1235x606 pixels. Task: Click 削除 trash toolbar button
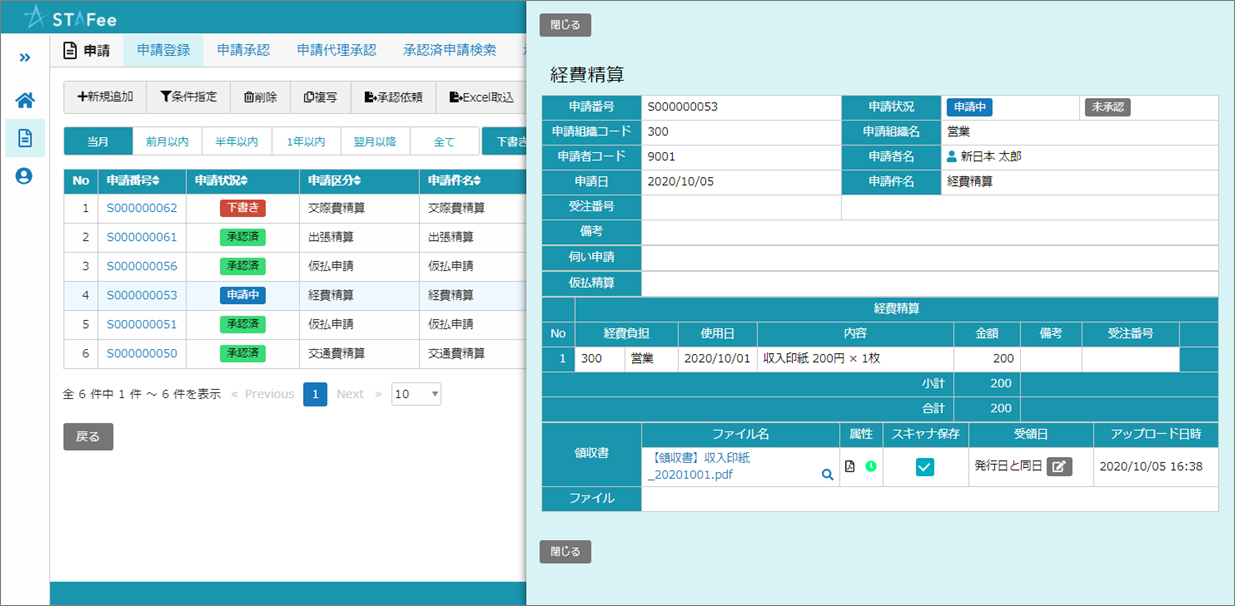(260, 97)
